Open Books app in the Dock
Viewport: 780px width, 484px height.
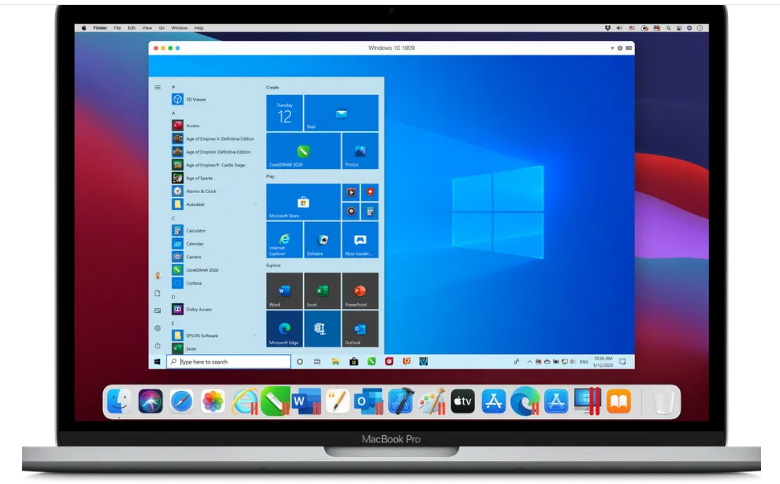coord(619,401)
